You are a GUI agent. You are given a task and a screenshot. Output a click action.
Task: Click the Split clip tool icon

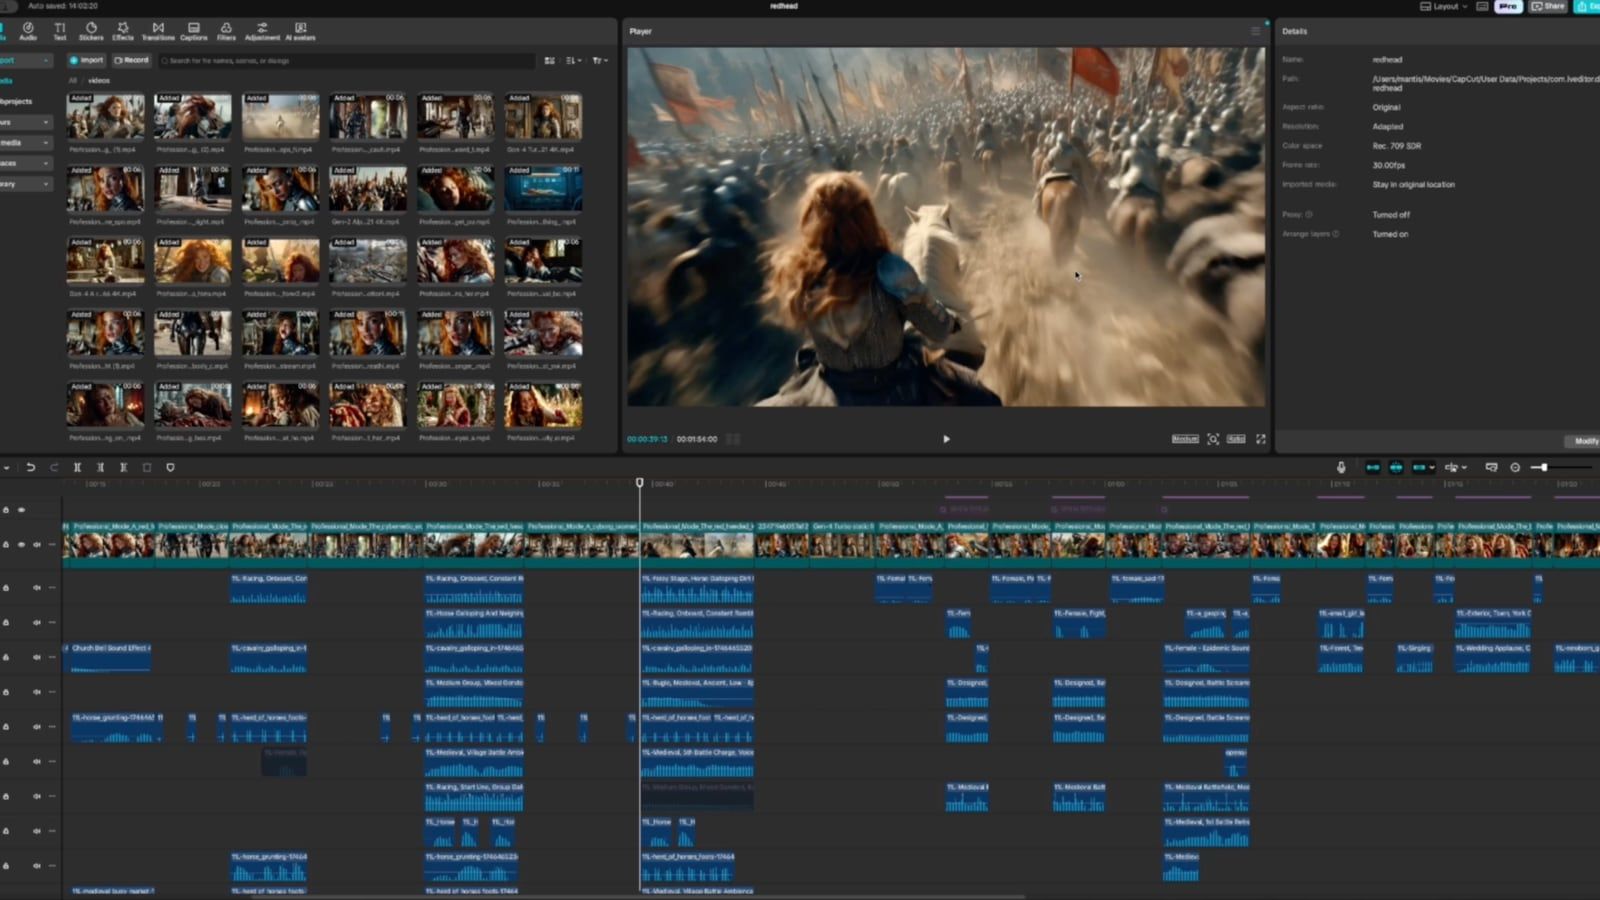tap(77, 467)
